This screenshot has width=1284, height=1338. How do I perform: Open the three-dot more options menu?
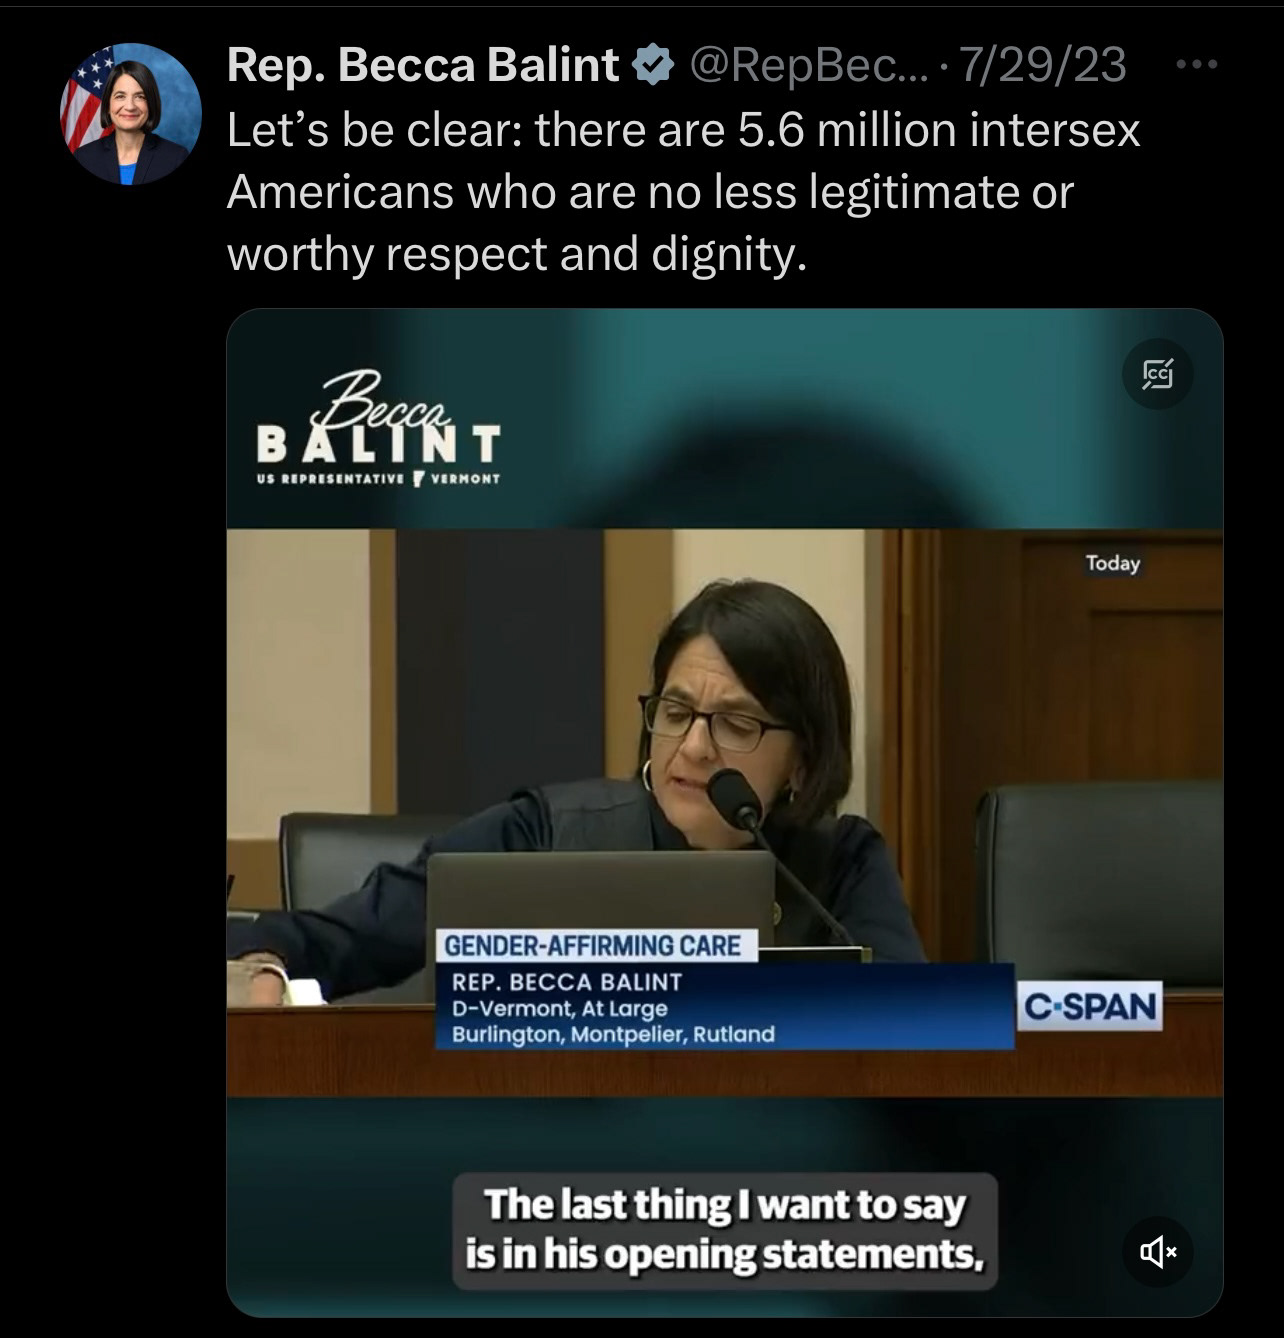click(x=1197, y=65)
